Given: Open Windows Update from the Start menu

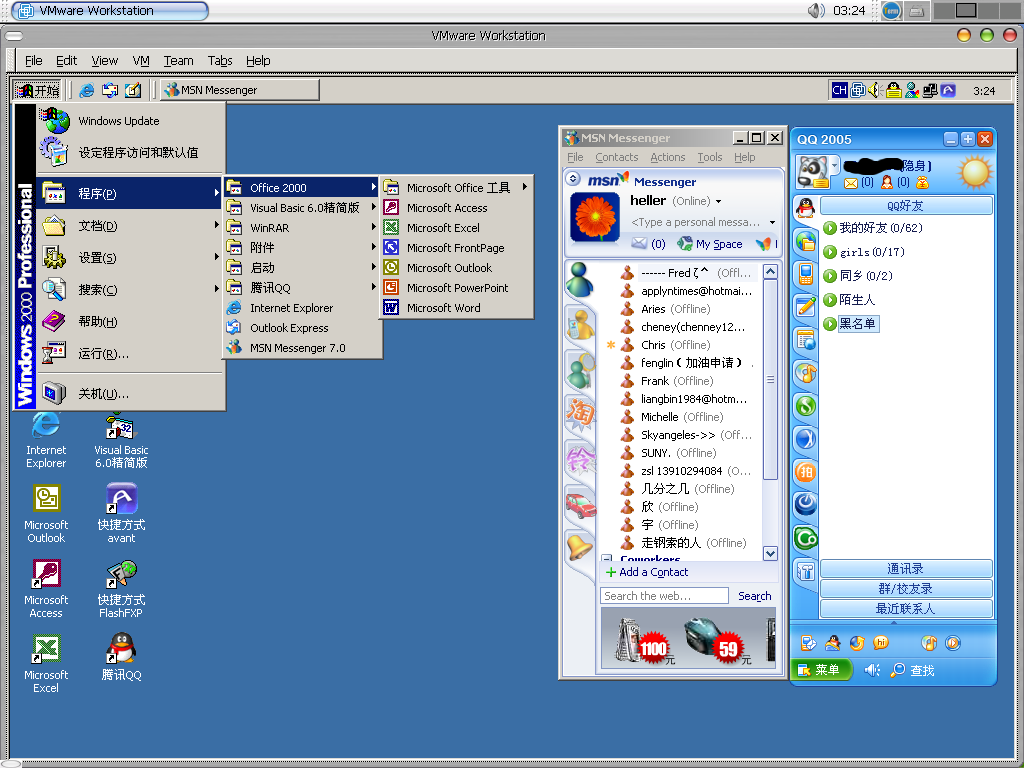Looking at the screenshot, I should (130, 121).
